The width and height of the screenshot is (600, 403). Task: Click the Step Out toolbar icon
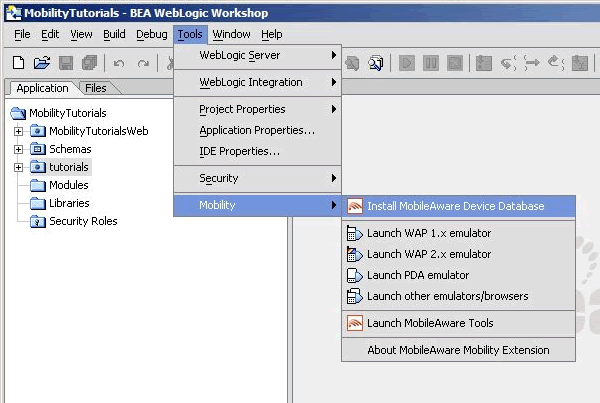coord(556,63)
